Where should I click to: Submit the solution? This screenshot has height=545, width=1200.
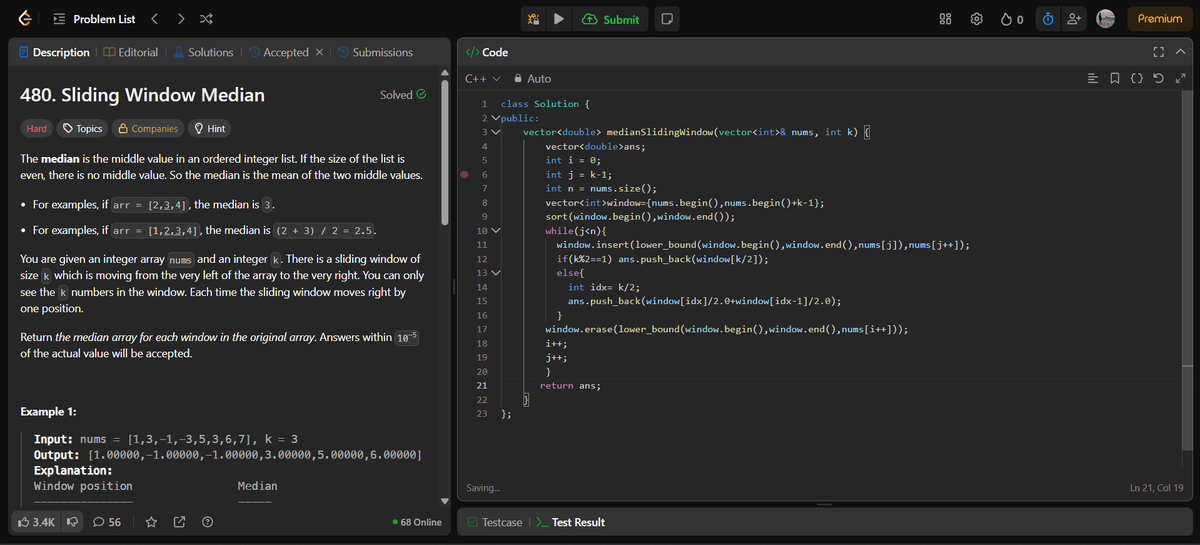point(610,19)
